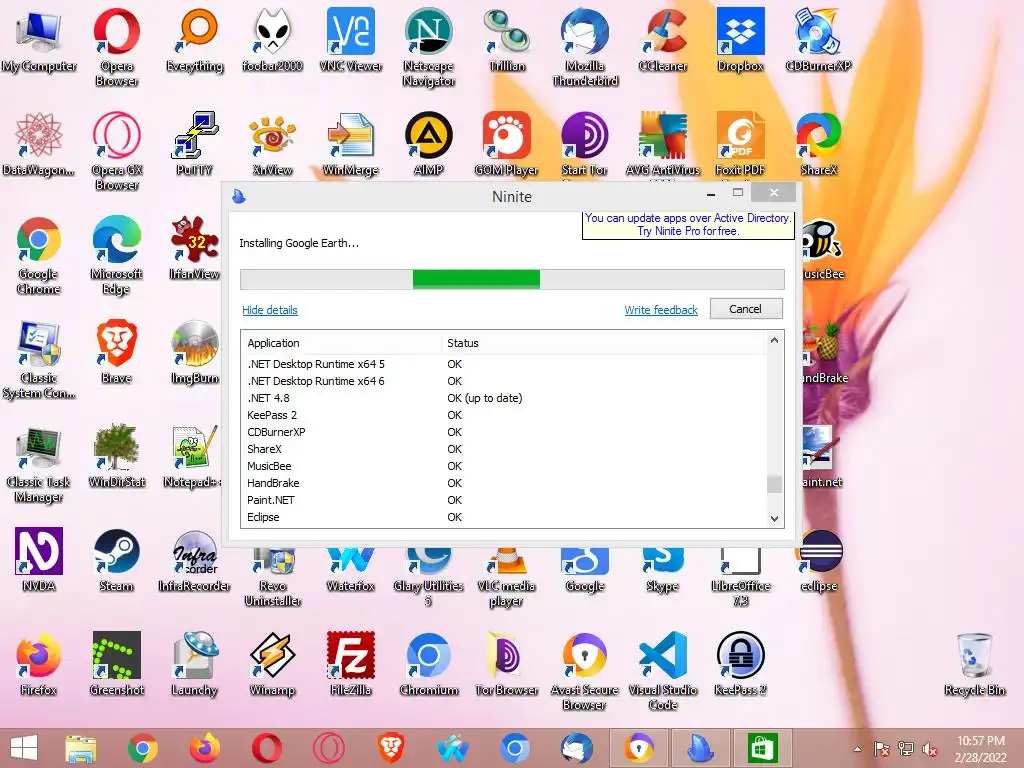1024x768 pixels.
Task: Cancel the Ninite installation
Action: [746, 309]
